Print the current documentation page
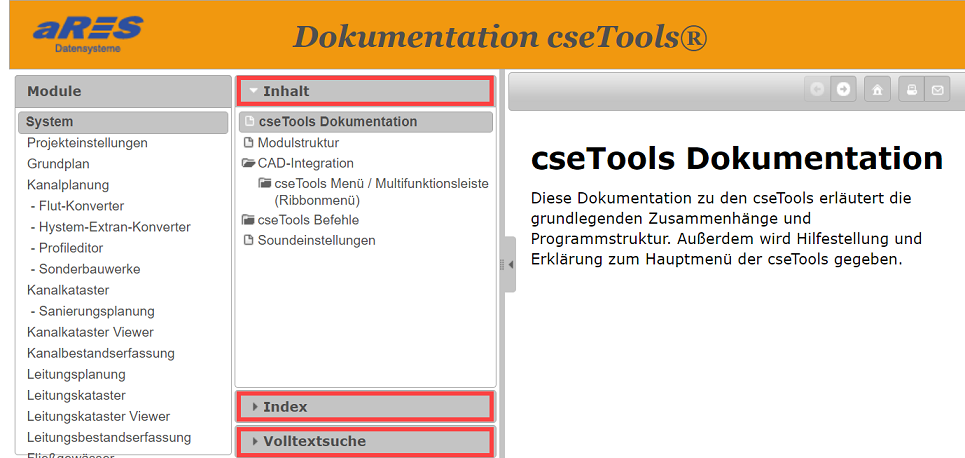The width and height of the screenshot is (965, 458). tap(911, 90)
